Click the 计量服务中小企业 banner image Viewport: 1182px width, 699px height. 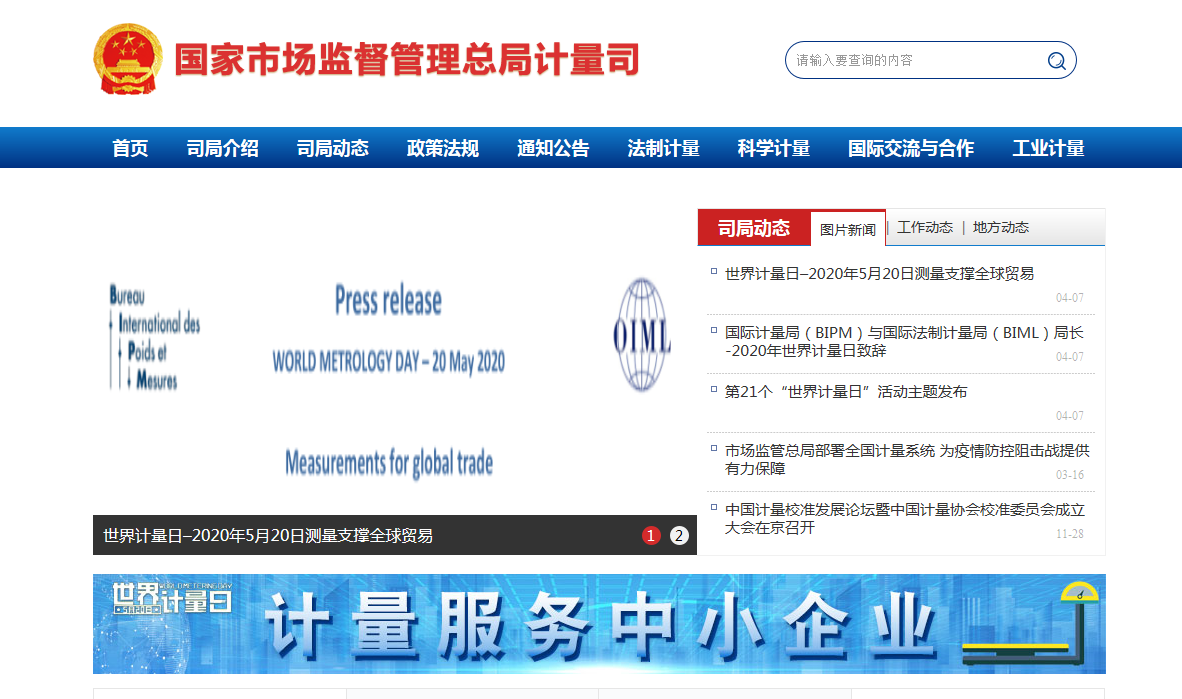click(x=599, y=624)
